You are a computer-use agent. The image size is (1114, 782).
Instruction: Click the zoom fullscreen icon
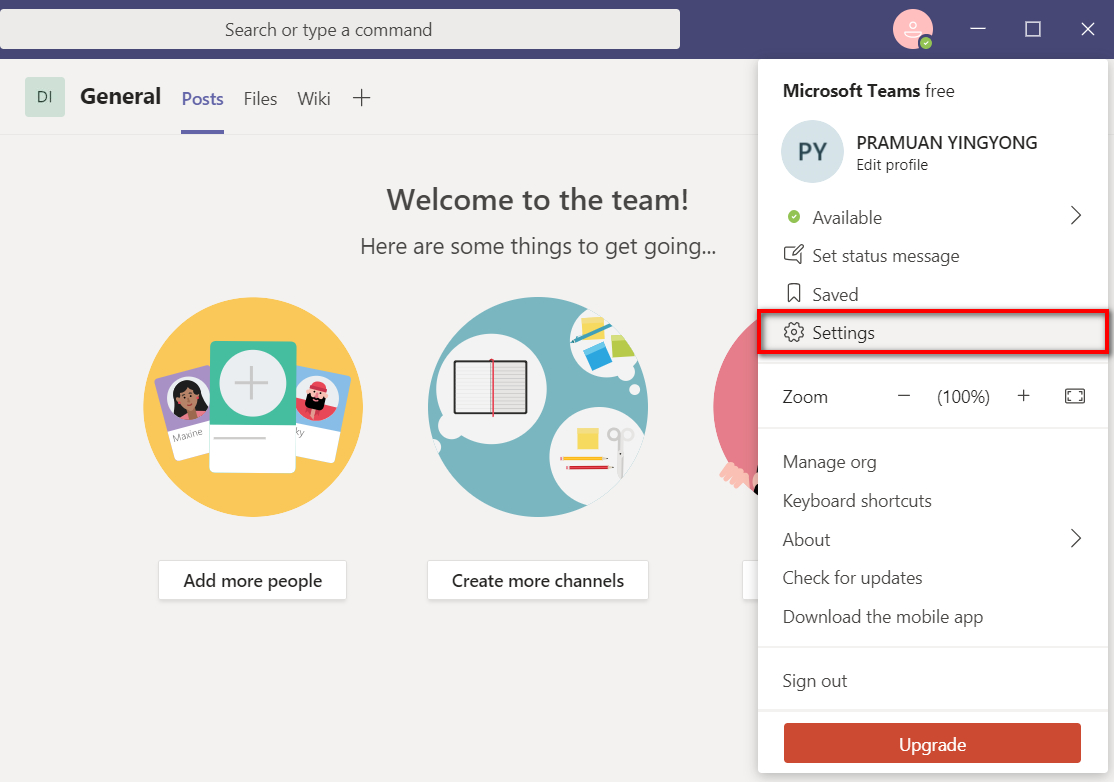1074,397
